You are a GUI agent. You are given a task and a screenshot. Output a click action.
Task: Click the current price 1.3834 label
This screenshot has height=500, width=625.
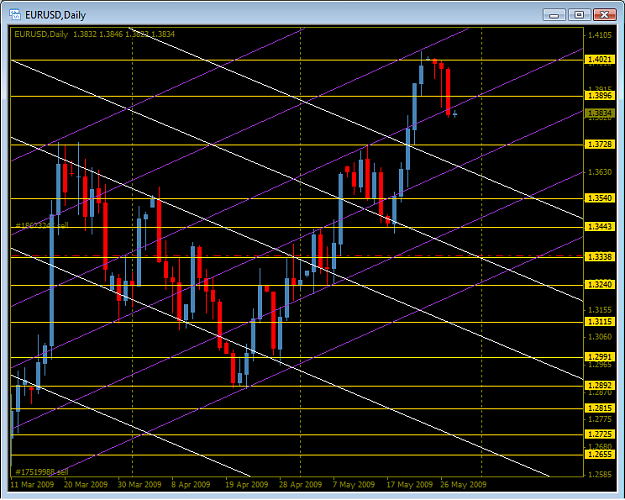coord(599,113)
